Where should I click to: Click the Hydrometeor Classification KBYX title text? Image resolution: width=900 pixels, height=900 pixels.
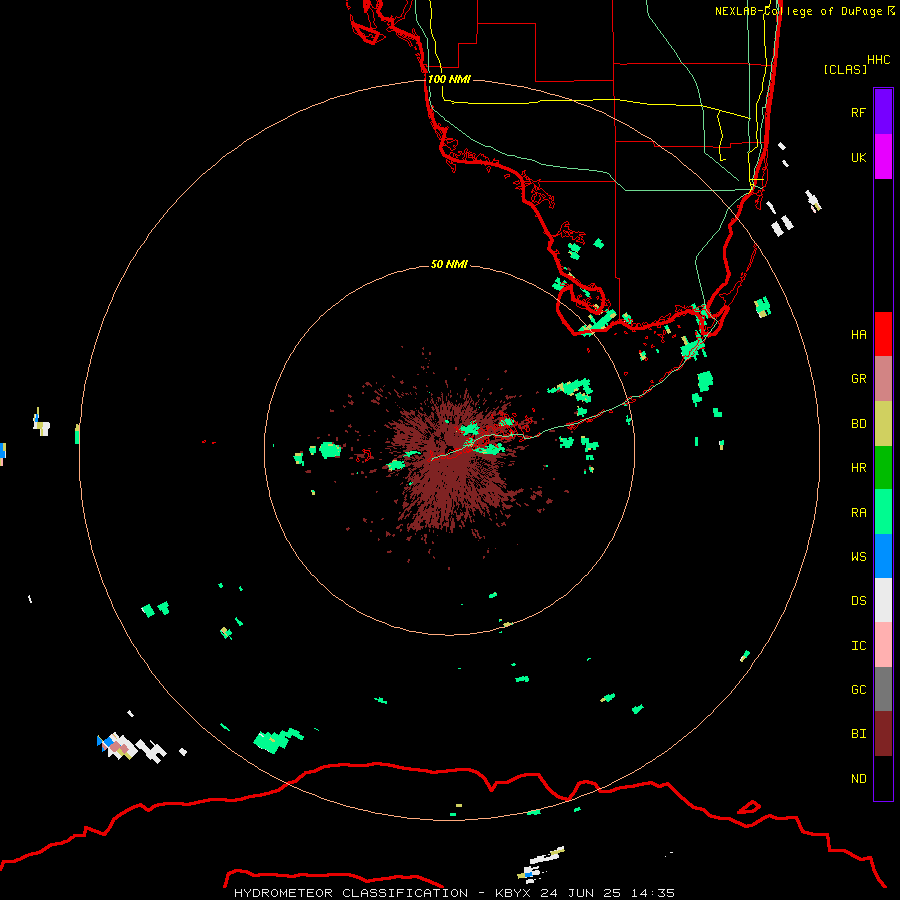[454, 893]
